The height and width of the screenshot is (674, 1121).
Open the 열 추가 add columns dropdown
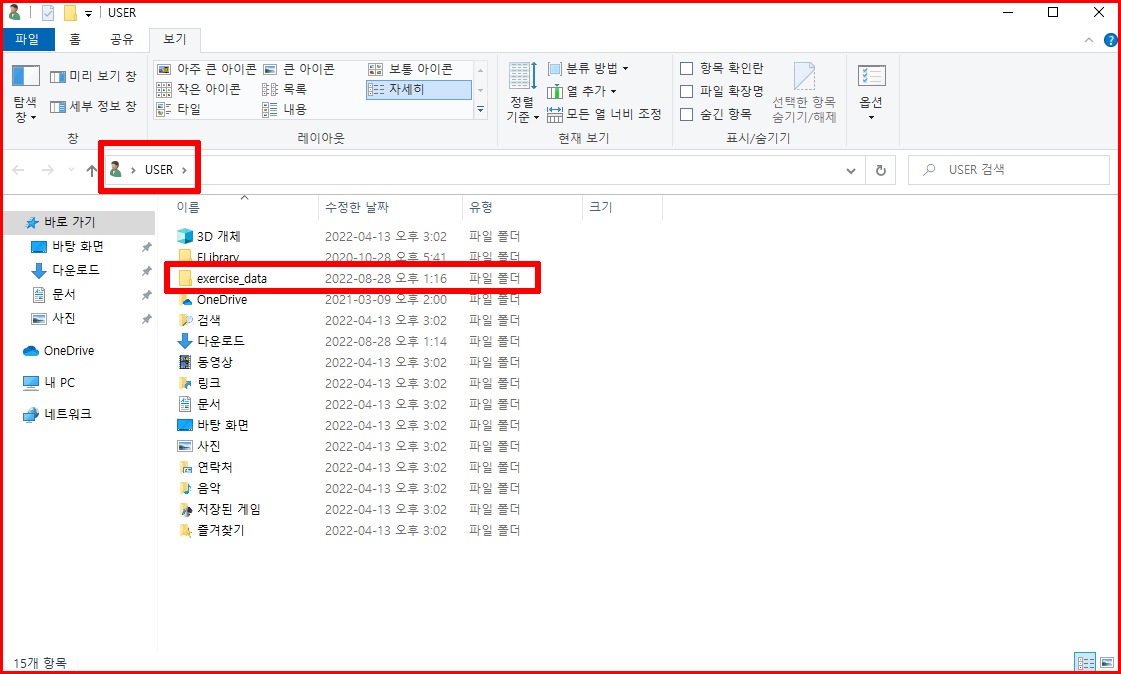pos(581,91)
